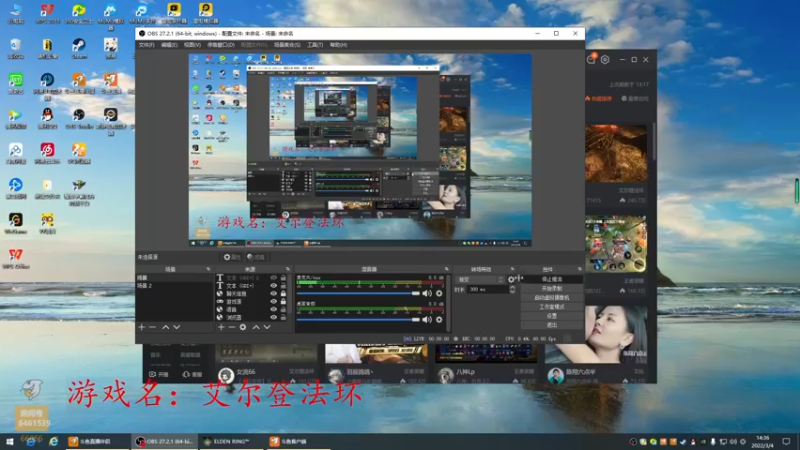Hide the 语音 source

point(273,309)
